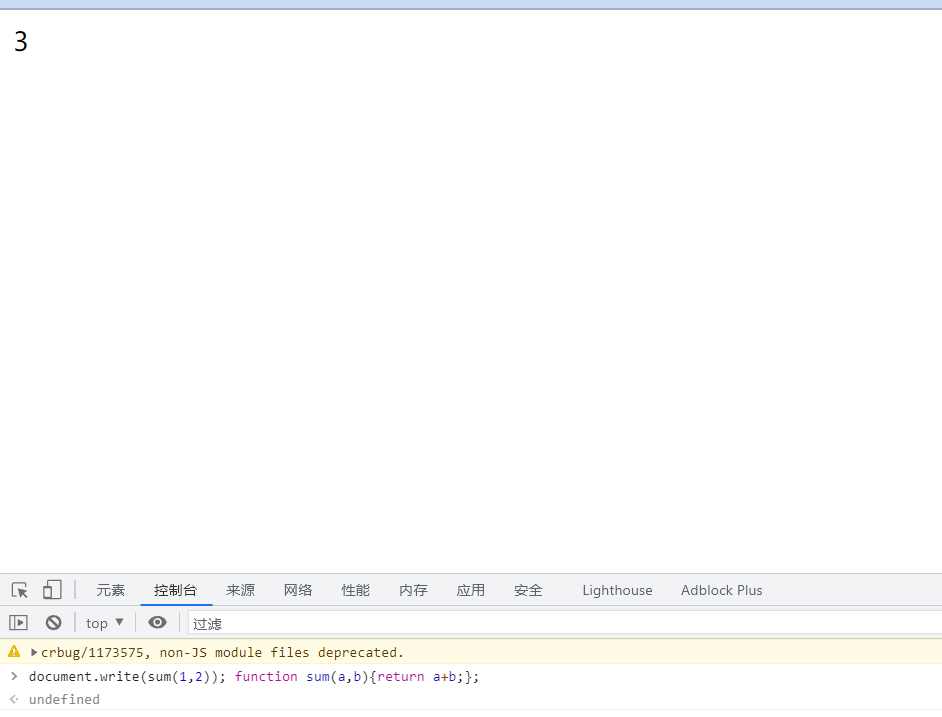
Task: Switch to the 内存 tab
Action: 413,590
